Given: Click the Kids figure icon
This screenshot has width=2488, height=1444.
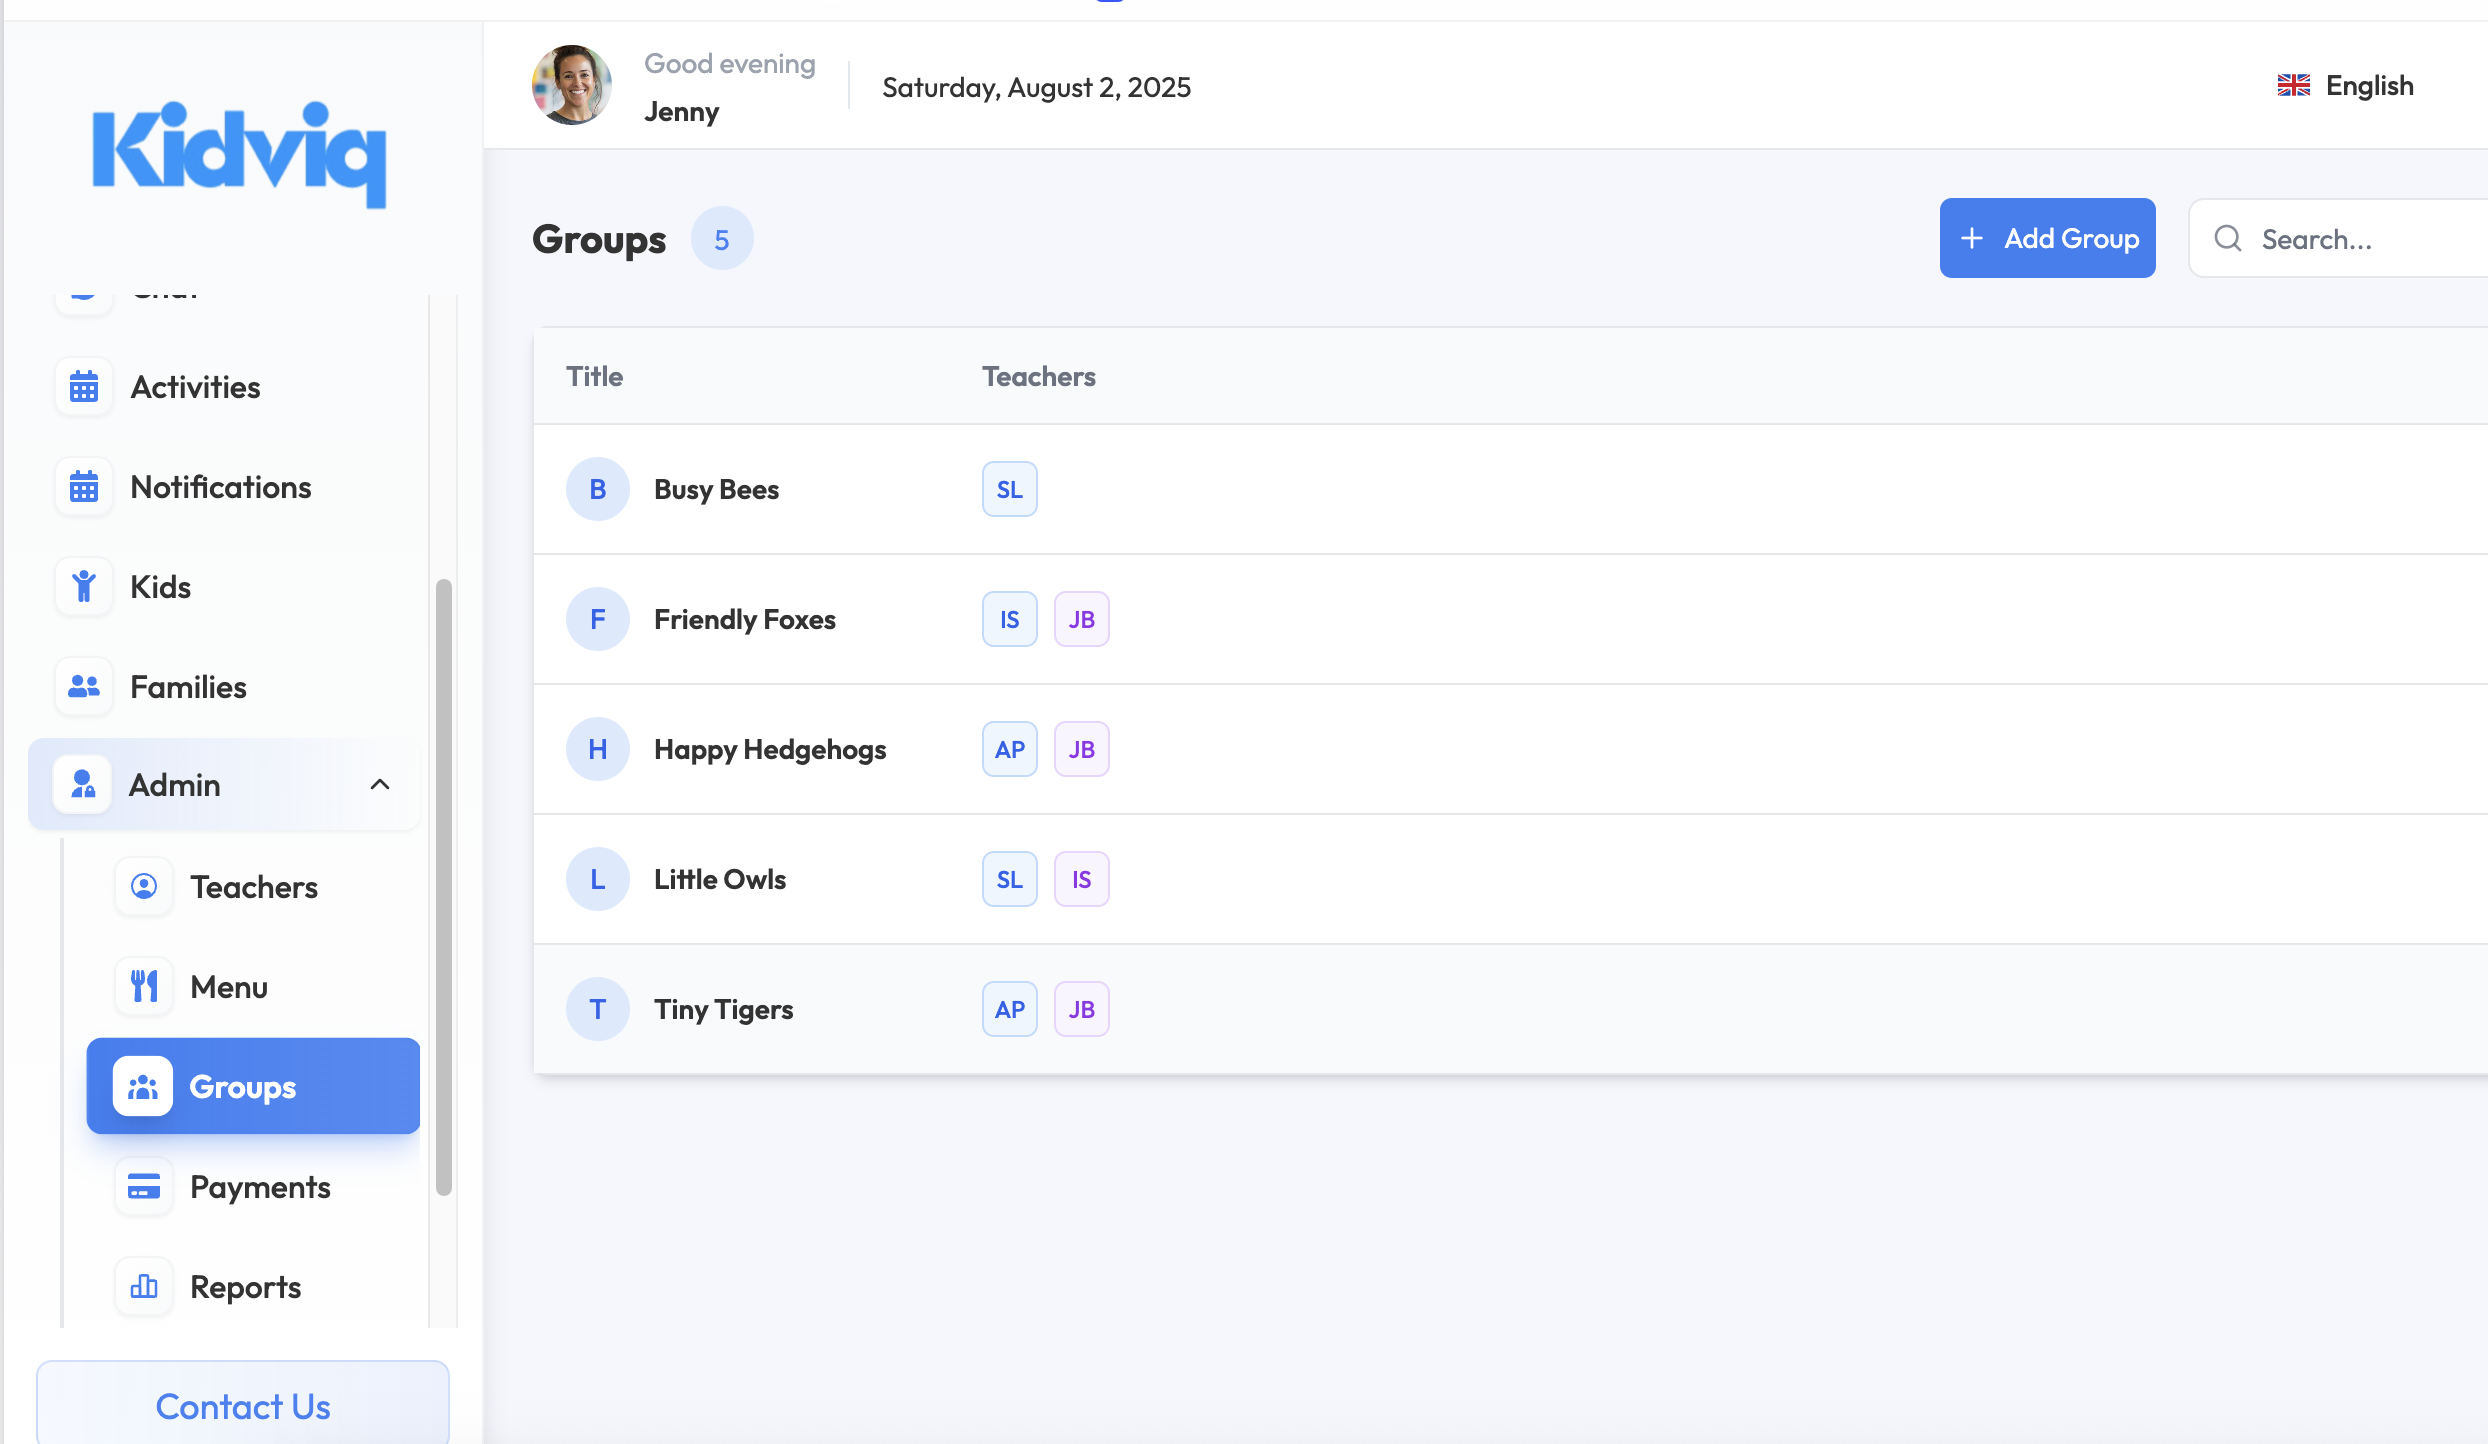Looking at the screenshot, I should coord(84,587).
